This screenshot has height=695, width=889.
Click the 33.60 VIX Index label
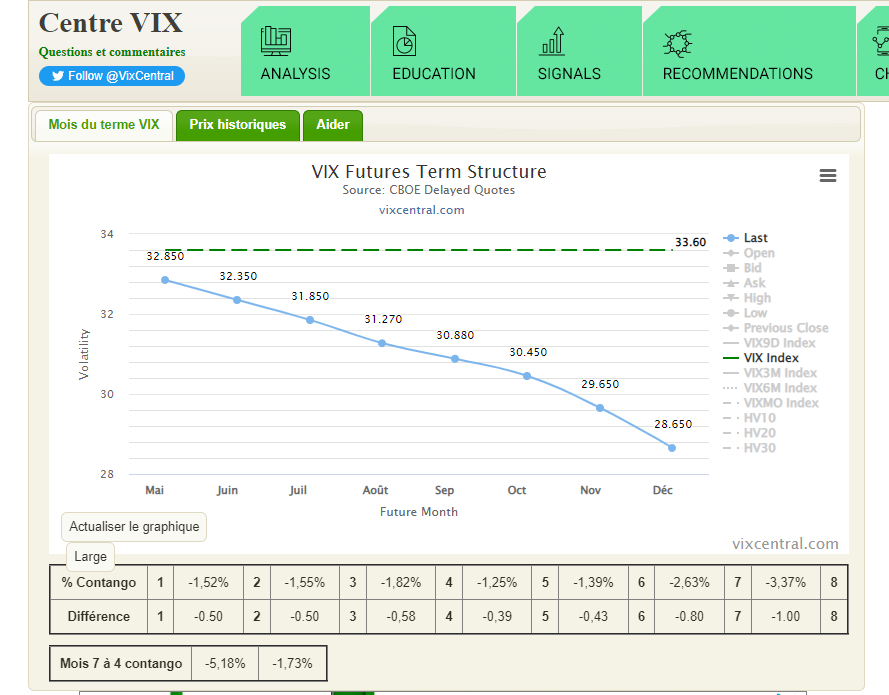tap(691, 242)
